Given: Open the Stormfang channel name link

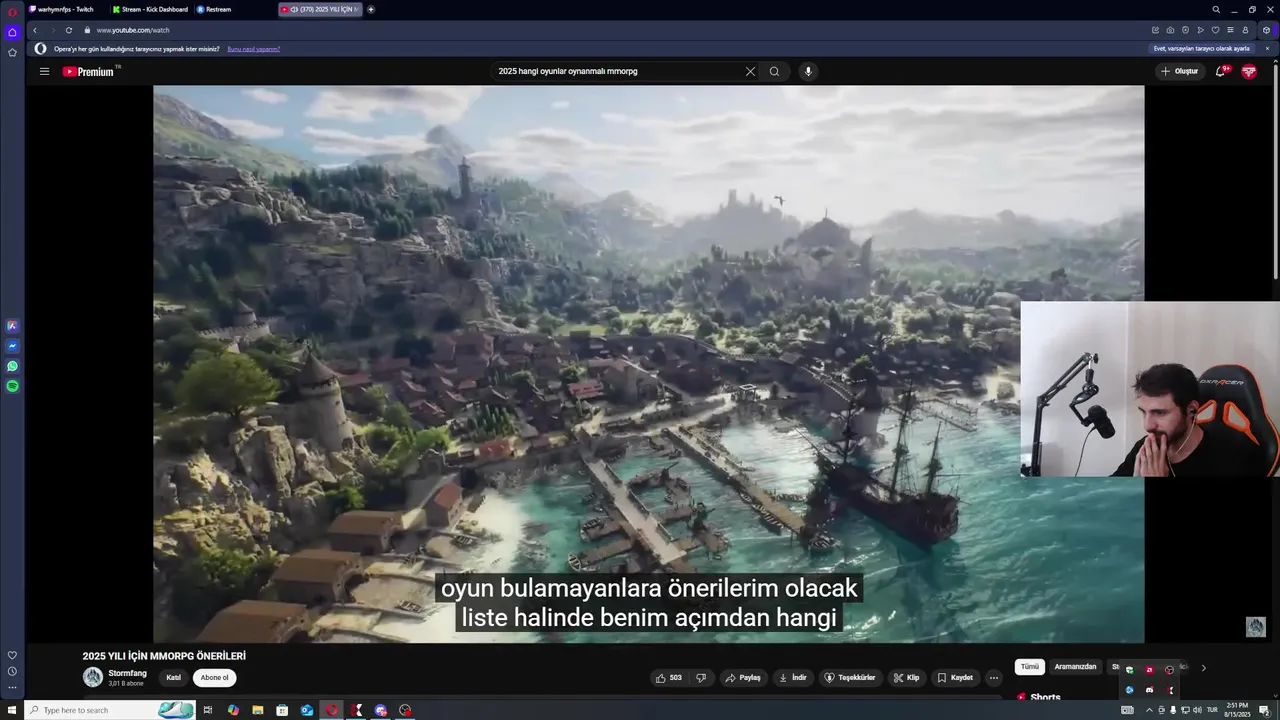Looking at the screenshot, I should click(127, 673).
